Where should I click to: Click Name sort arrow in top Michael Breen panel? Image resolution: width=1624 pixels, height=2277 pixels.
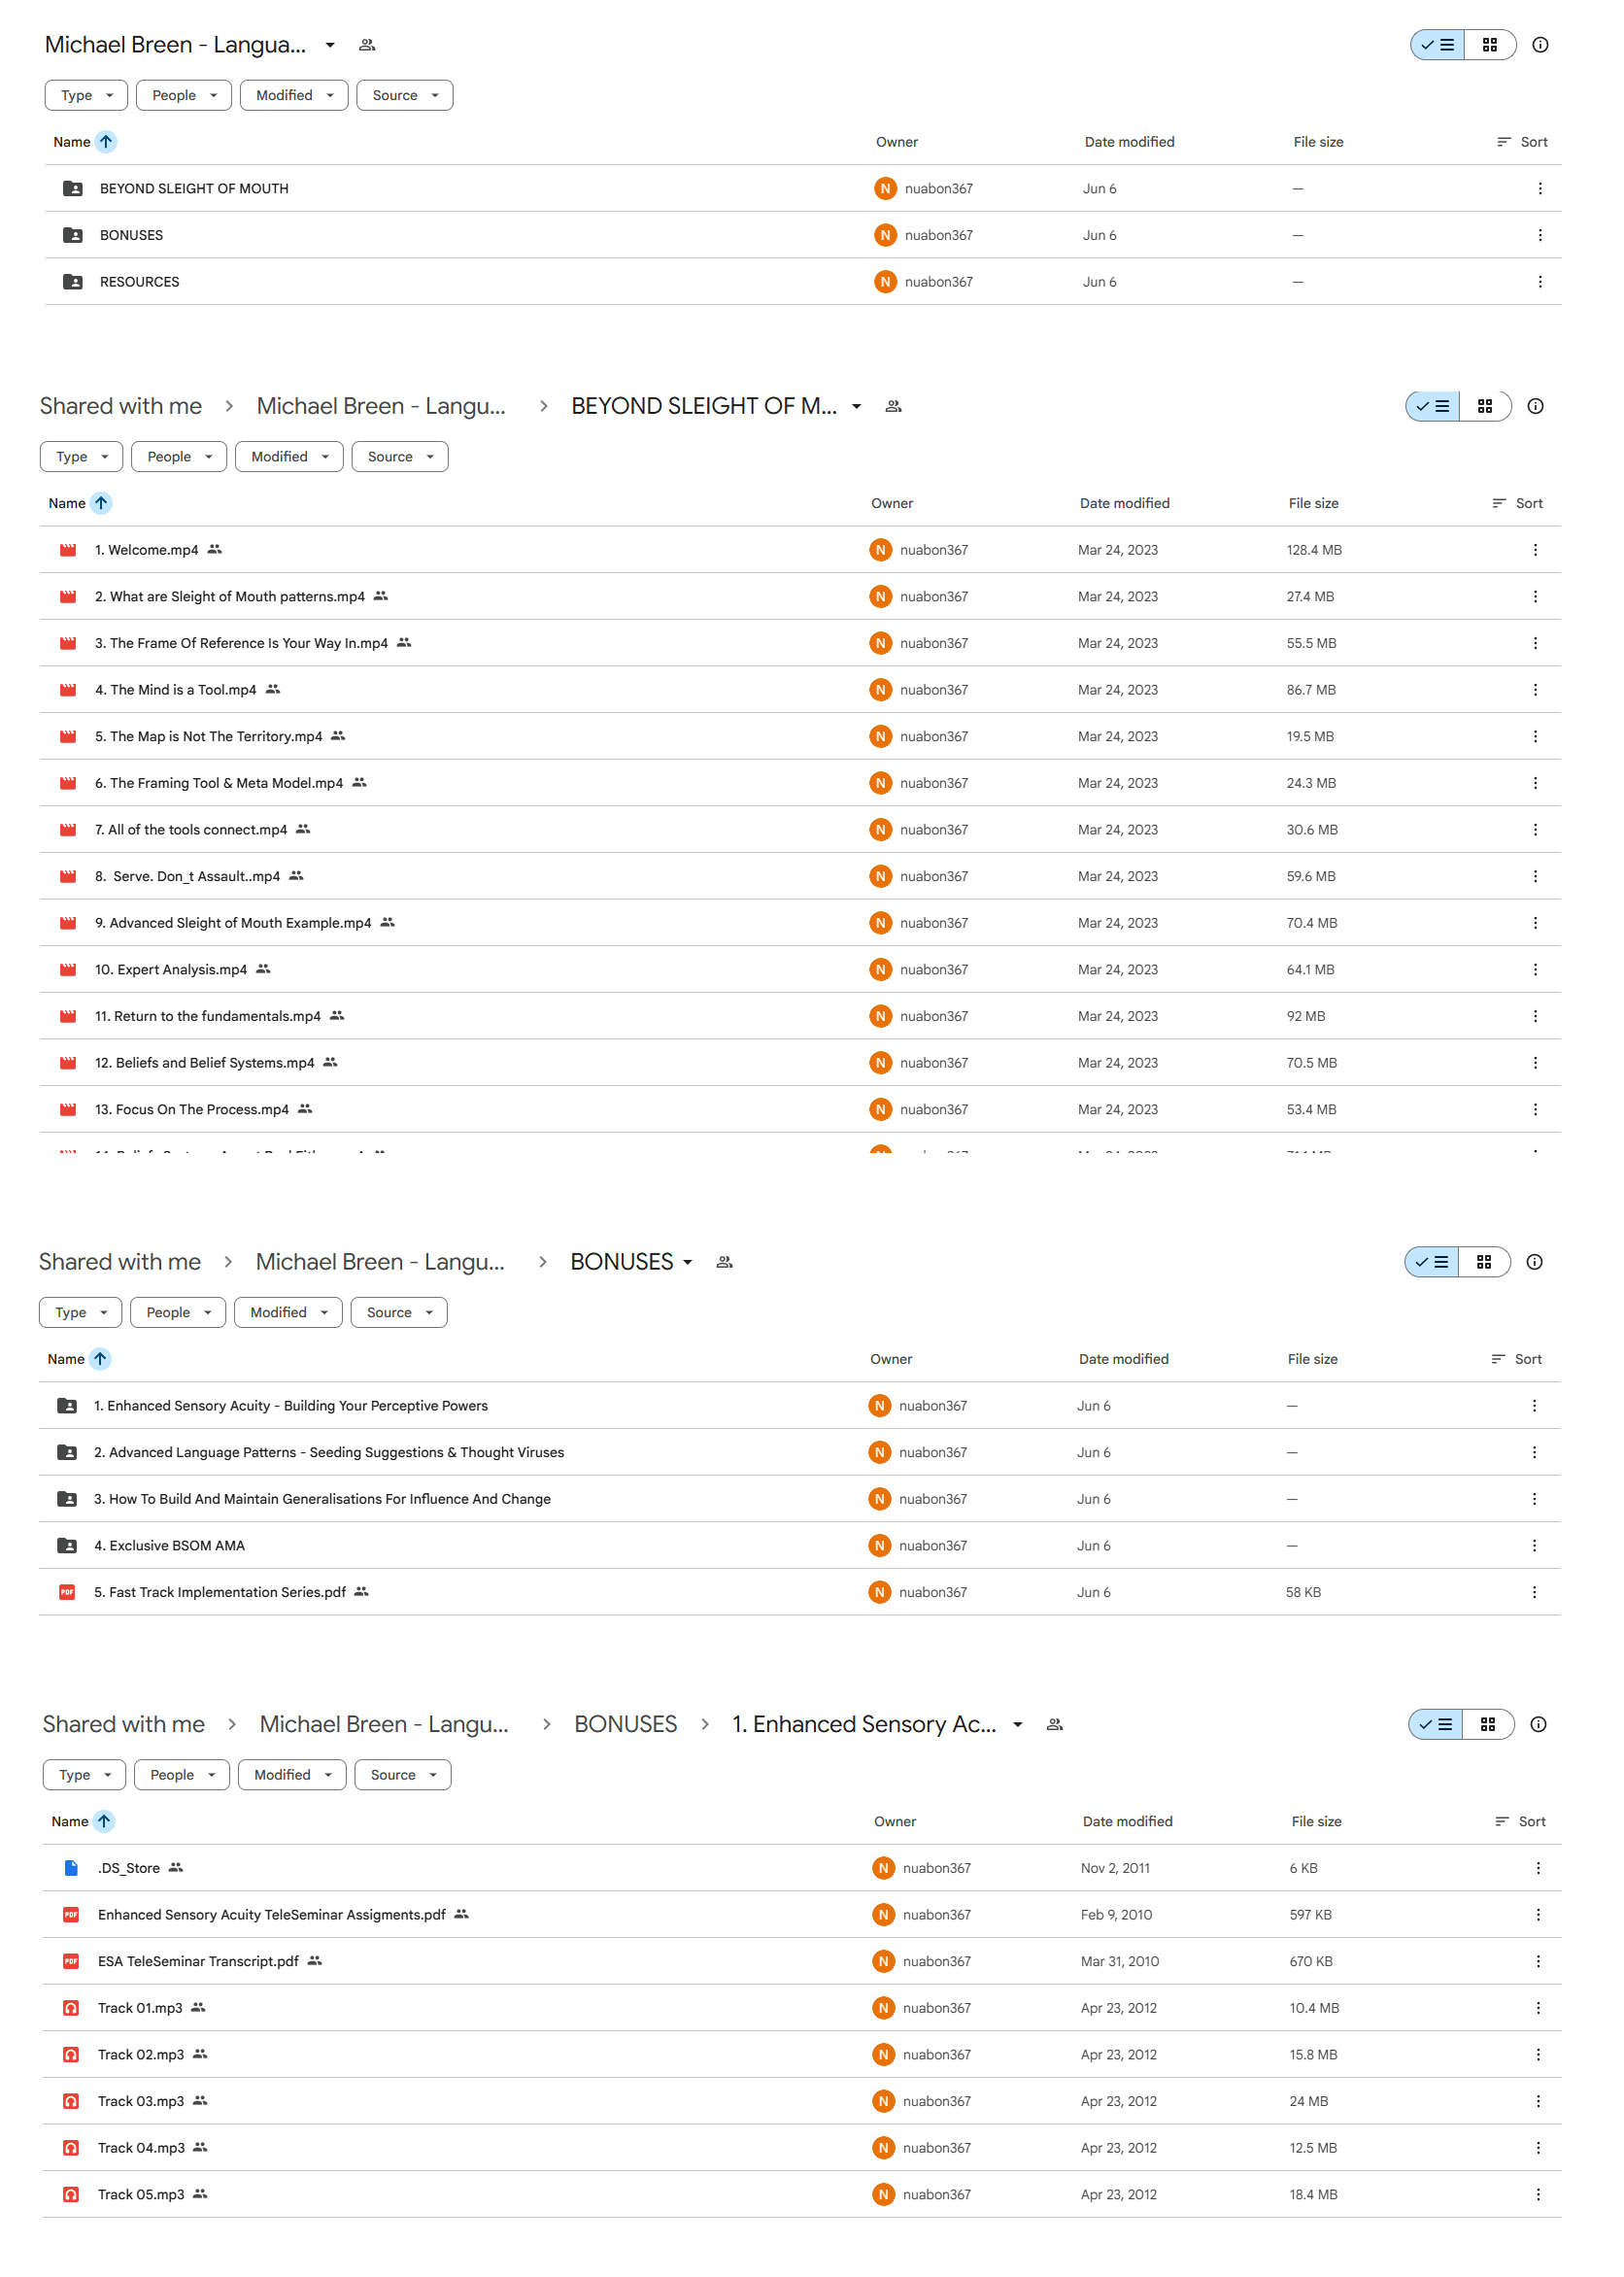click(106, 142)
